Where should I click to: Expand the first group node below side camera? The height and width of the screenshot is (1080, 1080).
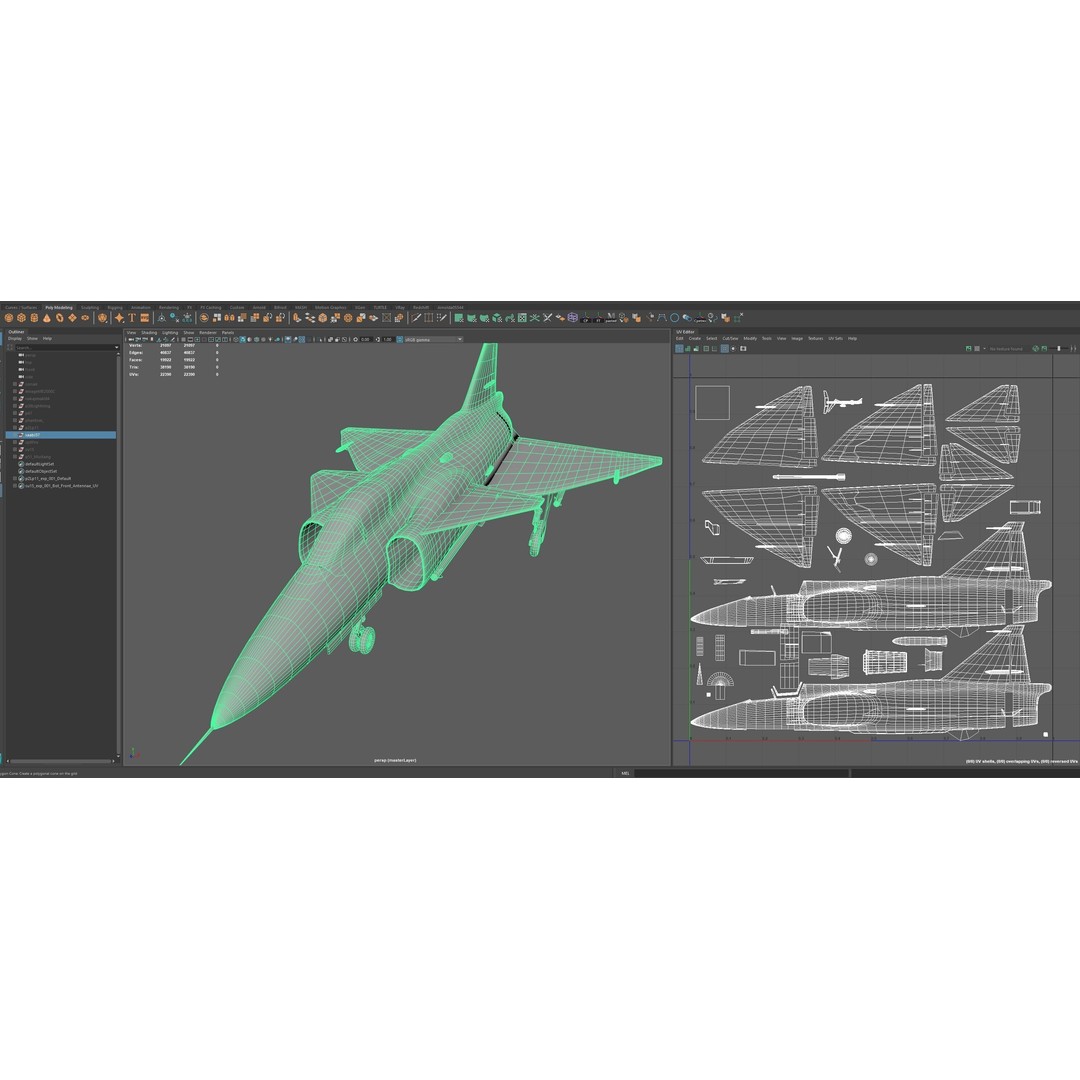pyautogui.click(x=14, y=384)
